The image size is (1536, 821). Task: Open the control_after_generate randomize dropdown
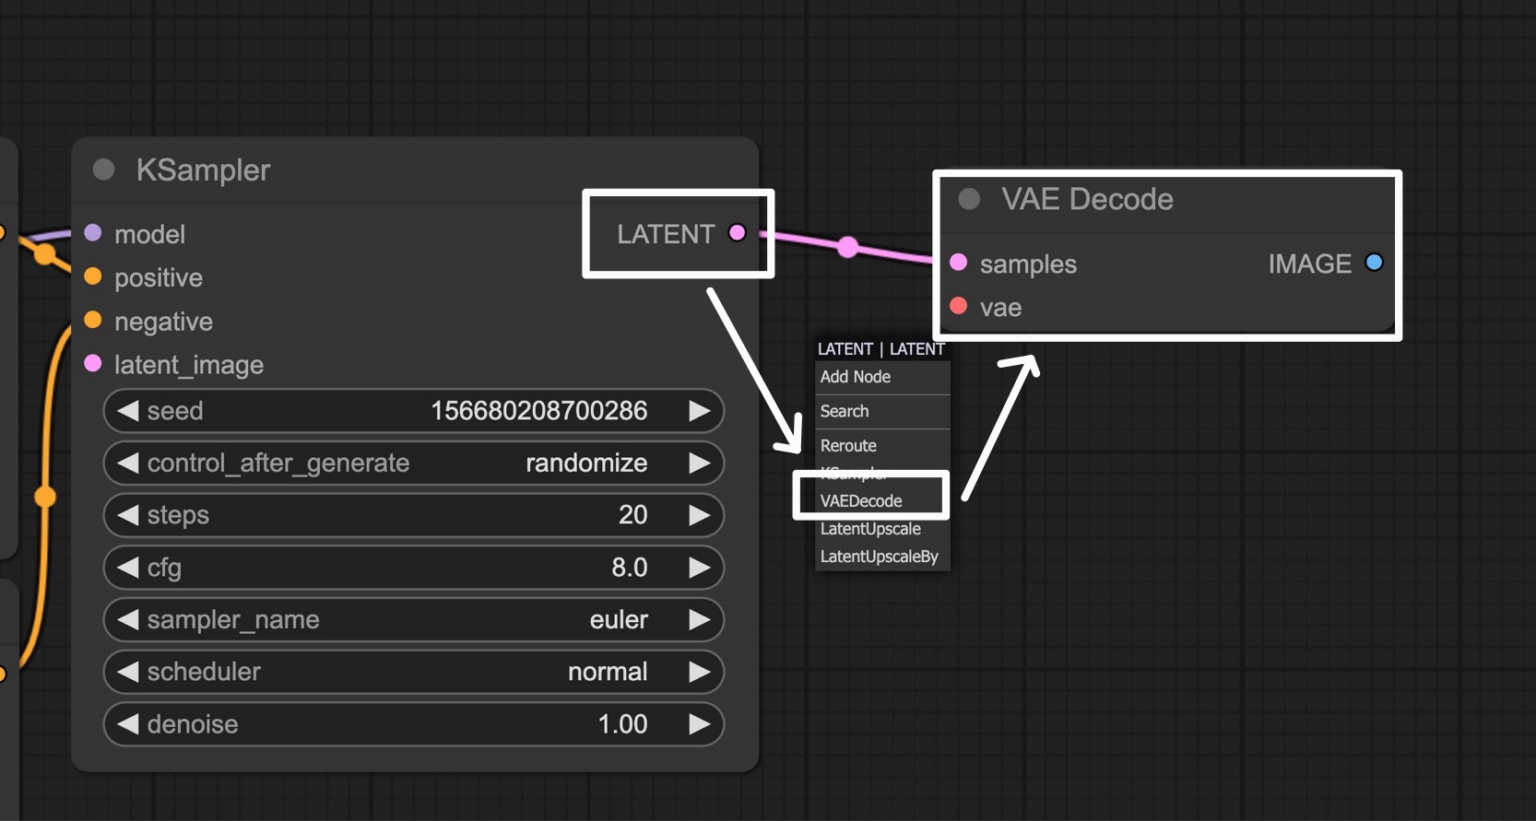[413, 463]
